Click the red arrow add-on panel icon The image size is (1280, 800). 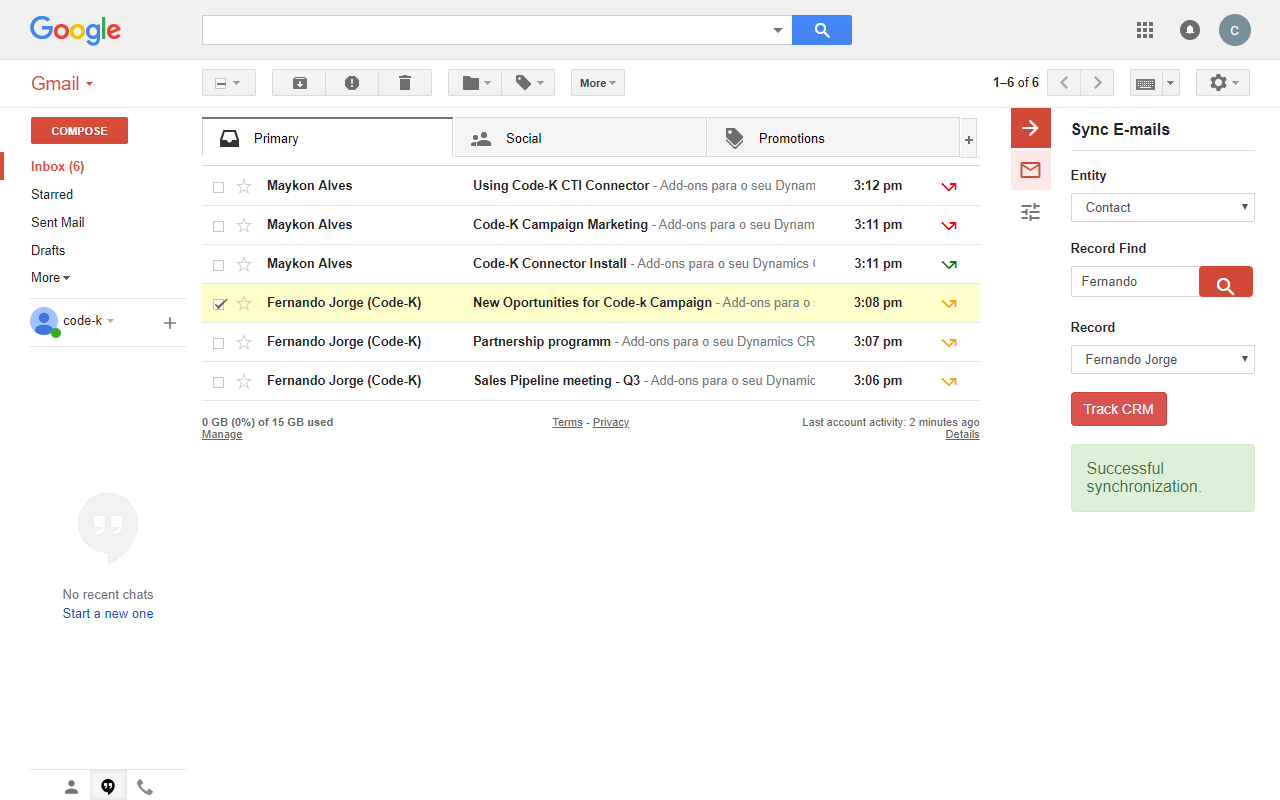point(1031,128)
